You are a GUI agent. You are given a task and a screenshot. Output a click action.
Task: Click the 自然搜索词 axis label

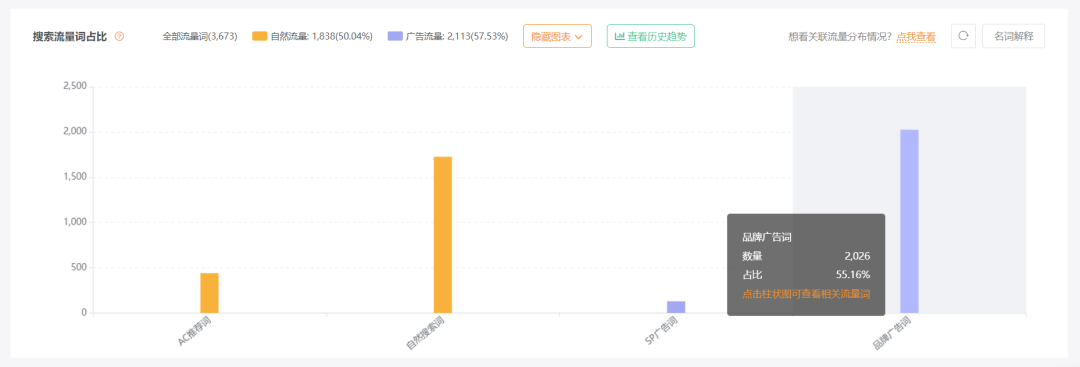(x=425, y=334)
